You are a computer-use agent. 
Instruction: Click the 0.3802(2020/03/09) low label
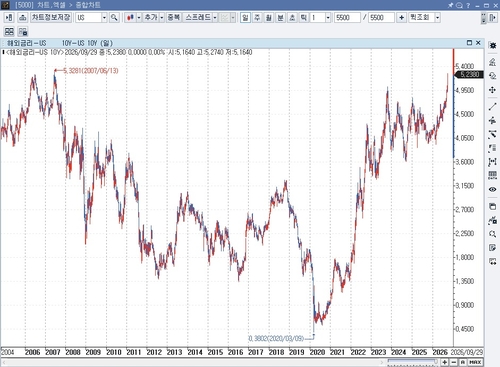[x=276, y=338]
